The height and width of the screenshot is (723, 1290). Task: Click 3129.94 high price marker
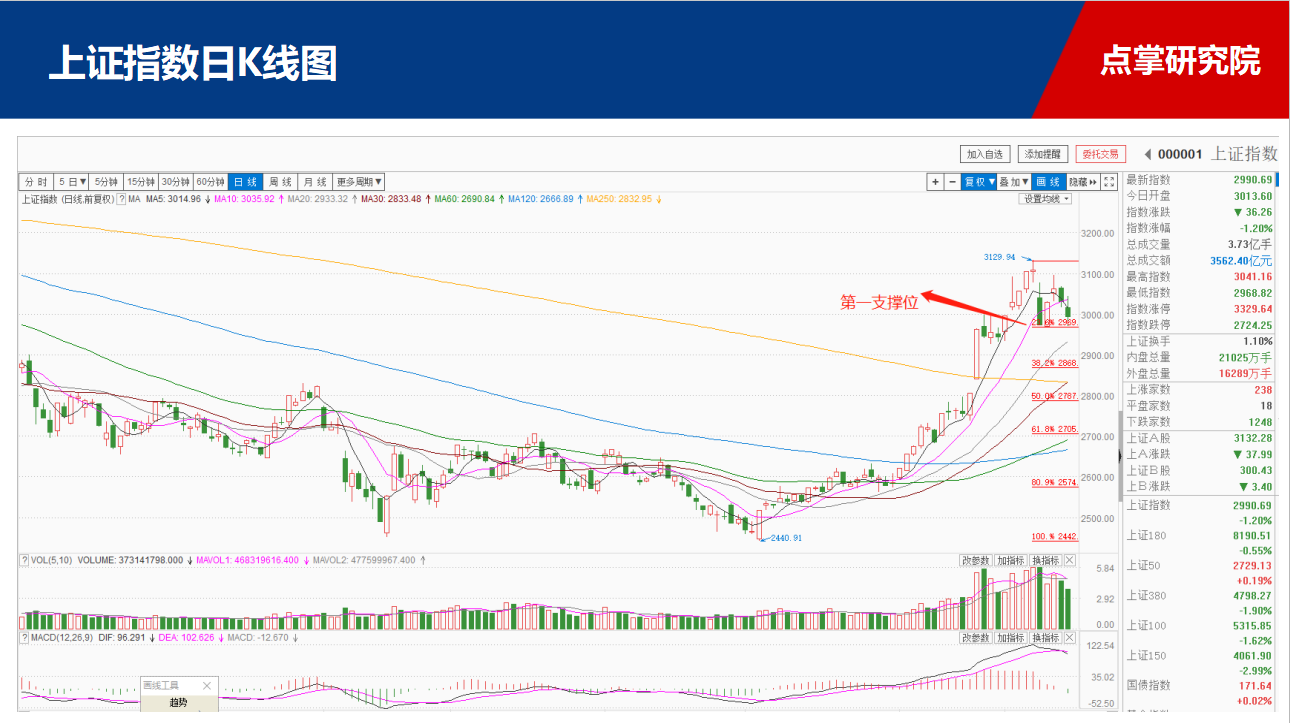(x=999, y=257)
